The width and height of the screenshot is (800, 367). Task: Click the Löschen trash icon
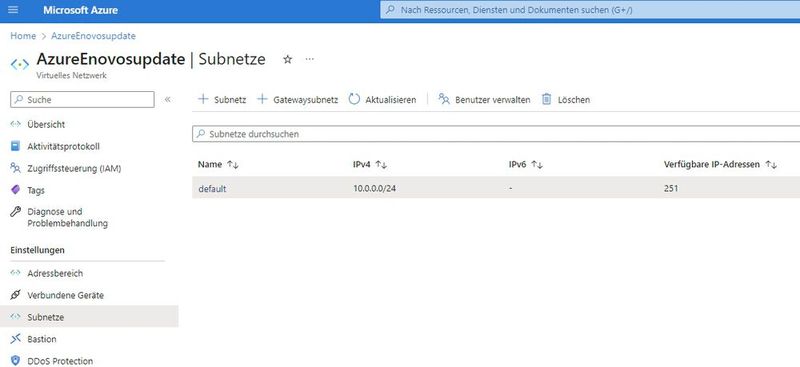[x=546, y=99]
